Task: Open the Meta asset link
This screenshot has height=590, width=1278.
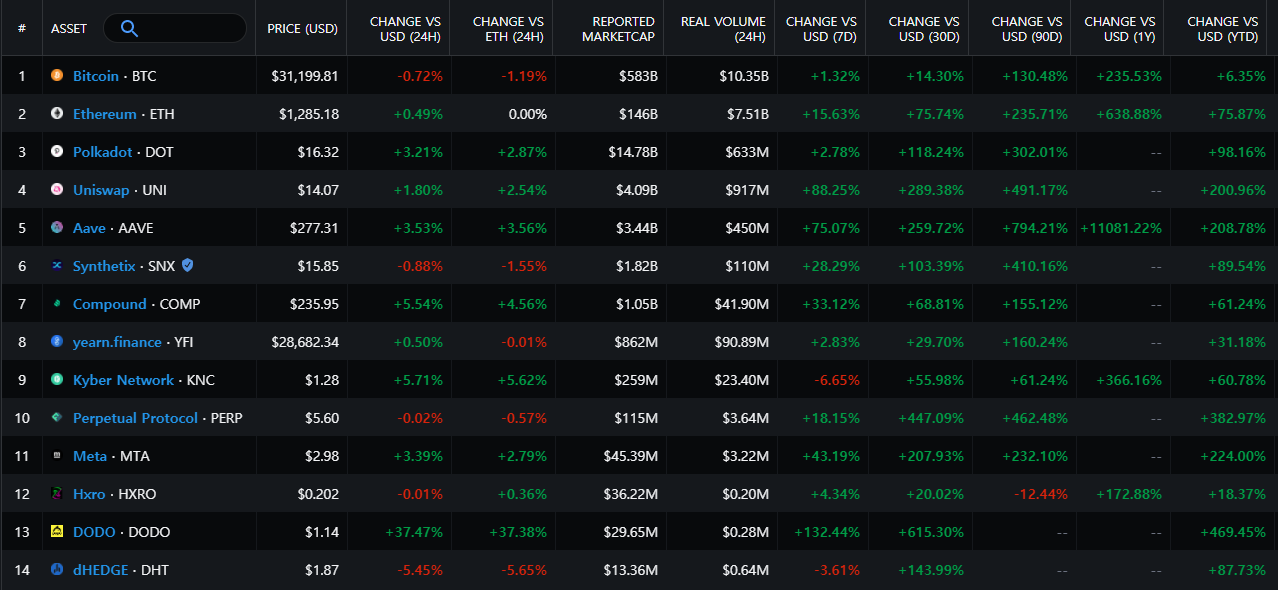Action: pyautogui.click(x=90, y=456)
